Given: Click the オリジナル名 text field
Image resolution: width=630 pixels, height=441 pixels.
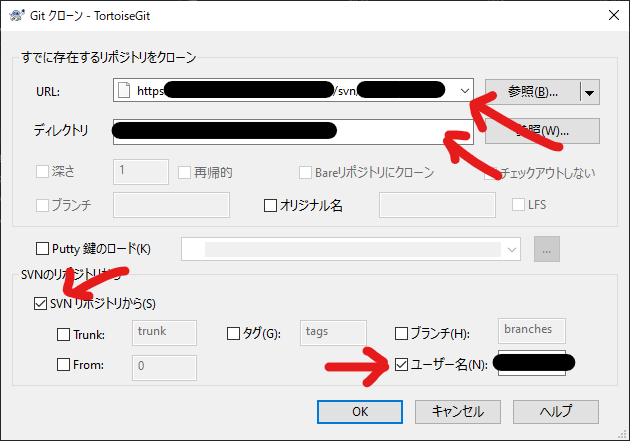Looking at the screenshot, I should [x=437, y=205].
